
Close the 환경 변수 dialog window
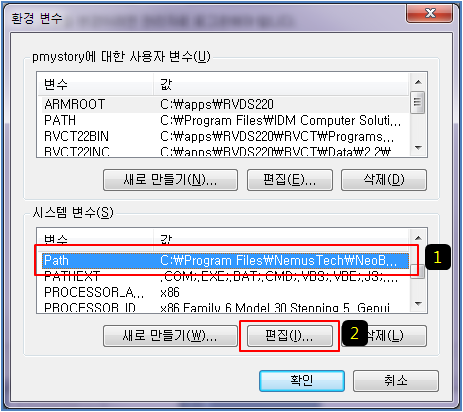coord(430,13)
